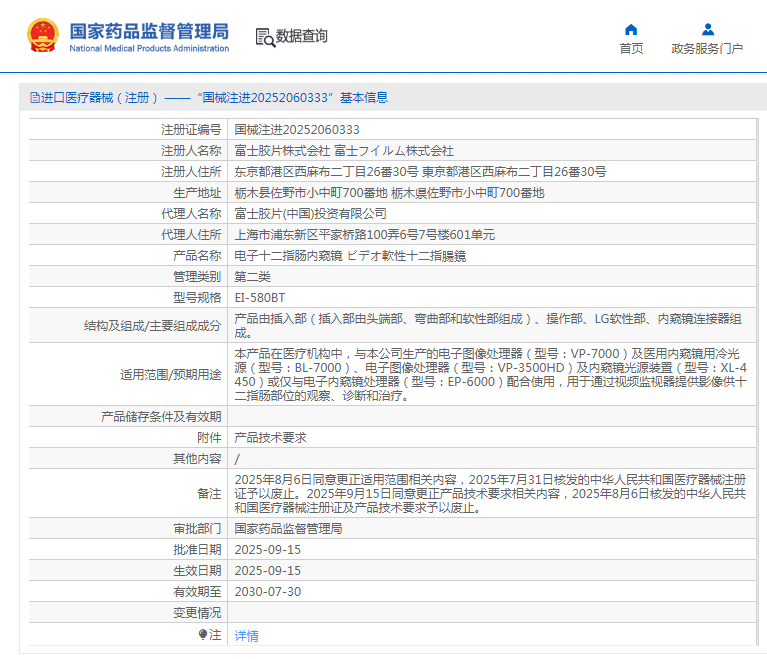Select management class 第二类
Screen dimensions: 767x659
(x=252, y=277)
